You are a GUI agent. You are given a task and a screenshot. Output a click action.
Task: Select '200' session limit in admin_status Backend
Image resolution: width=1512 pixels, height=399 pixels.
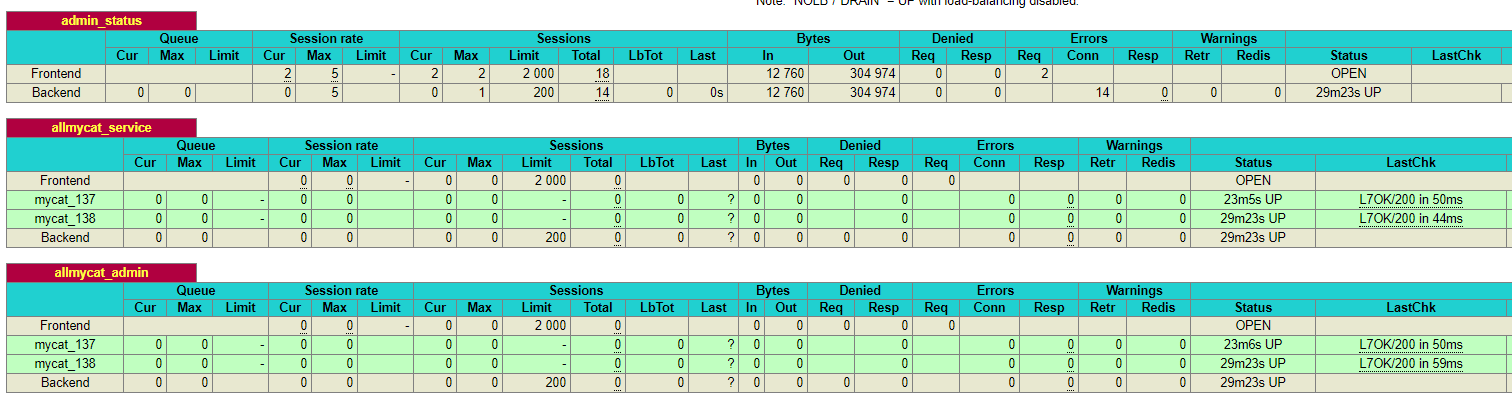point(544,93)
